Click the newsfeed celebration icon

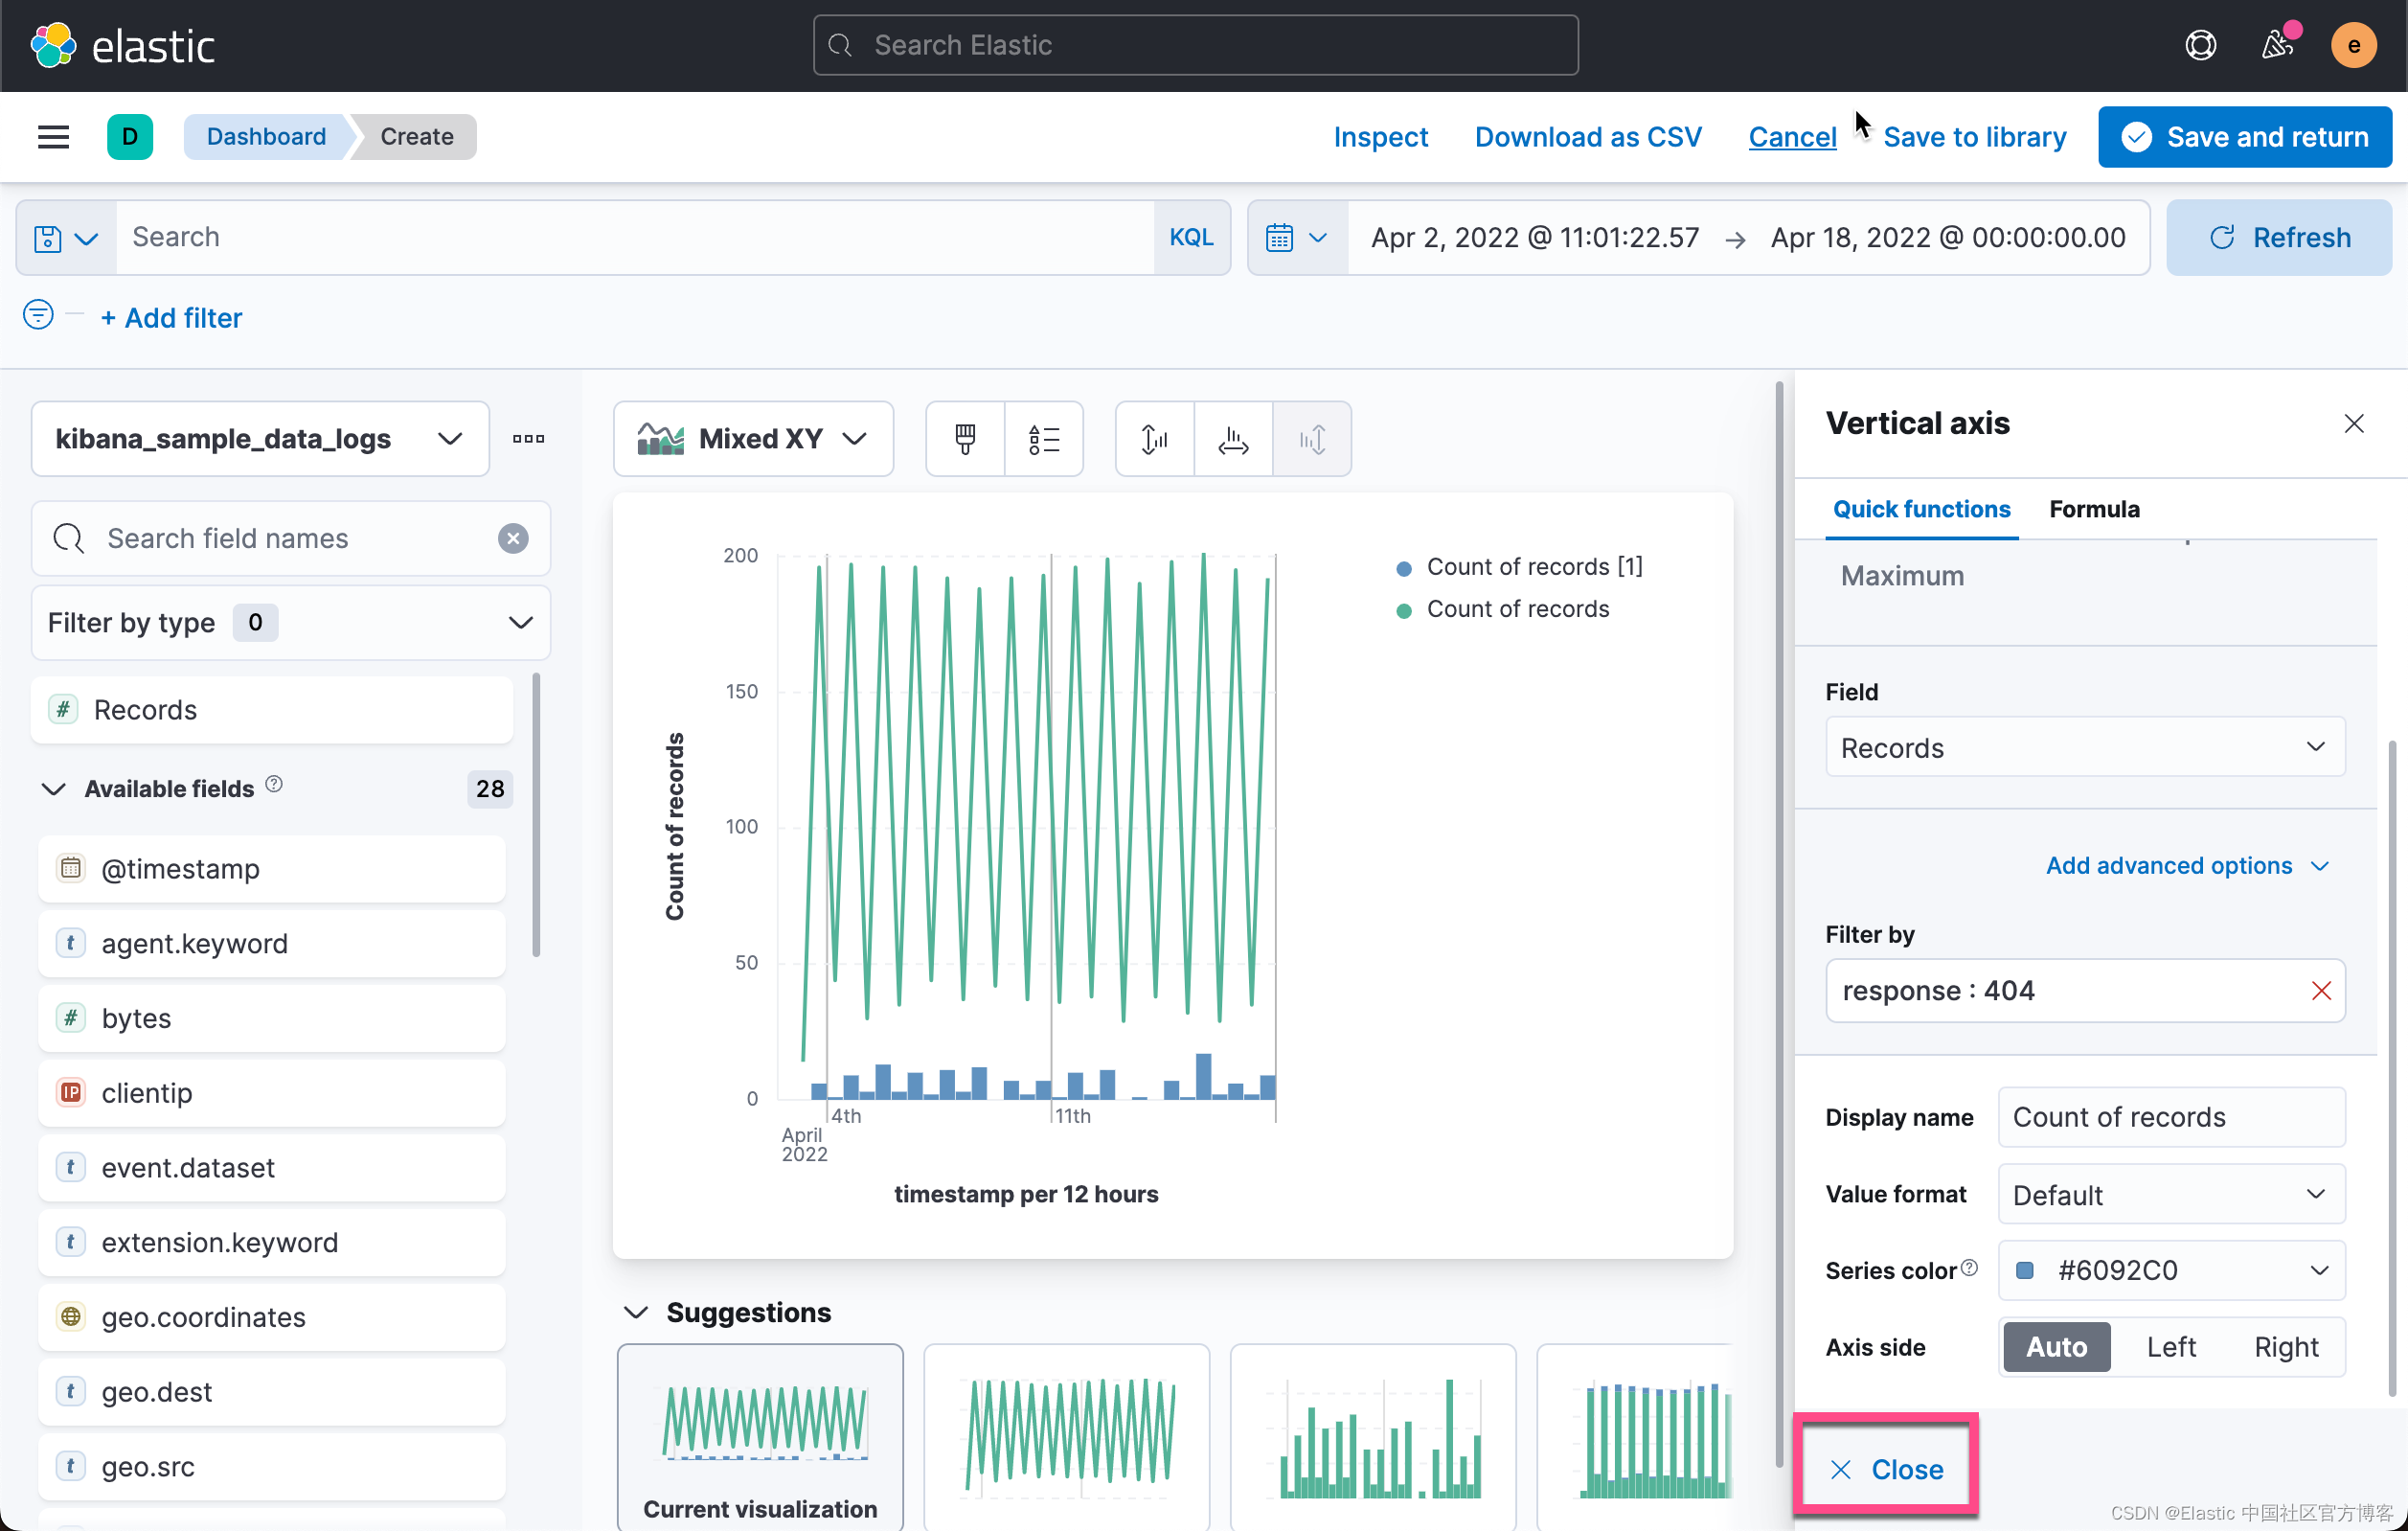(2277, 45)
